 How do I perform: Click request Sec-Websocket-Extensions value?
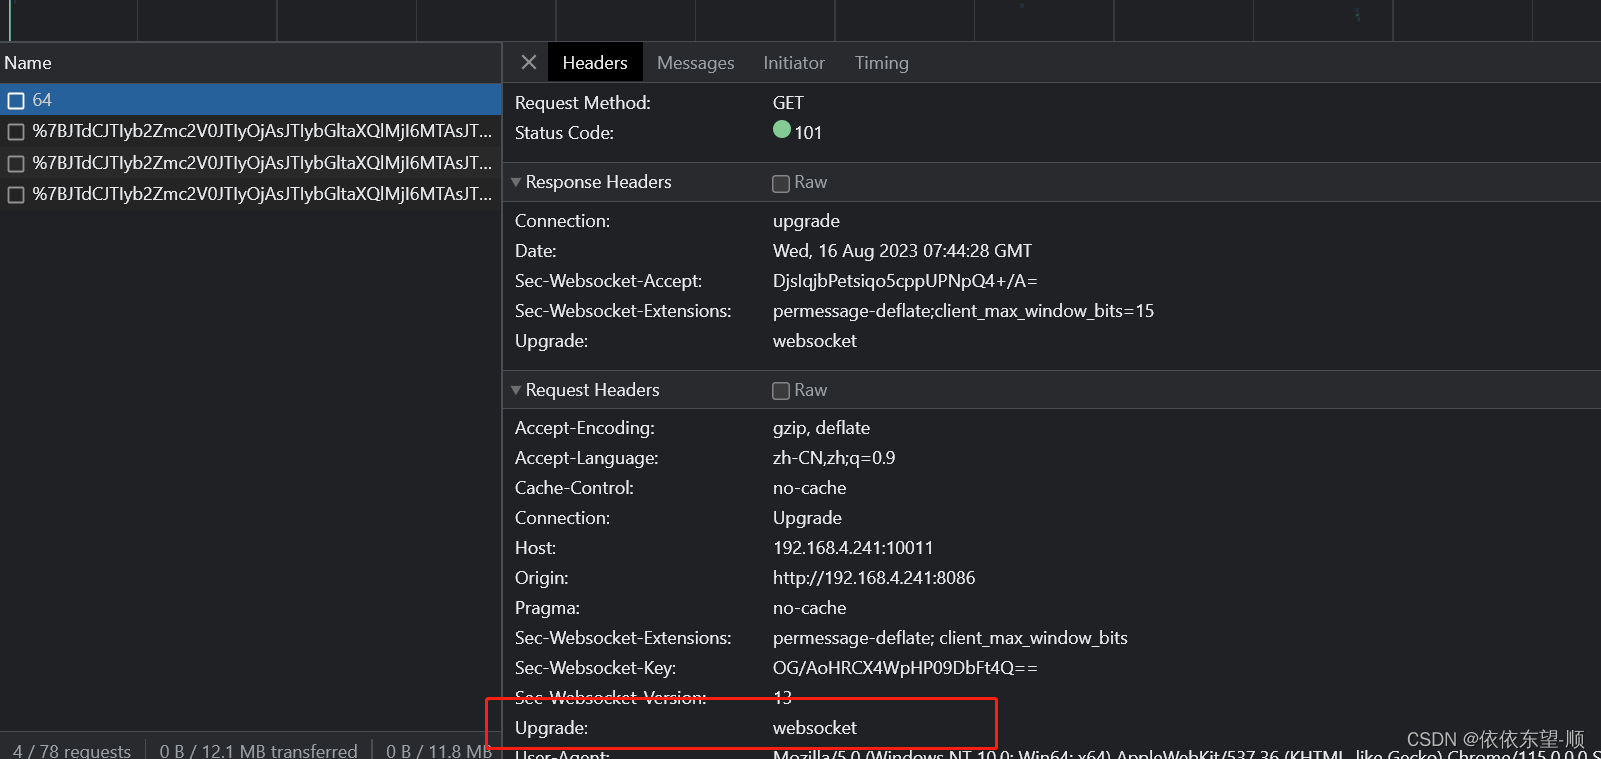950,638
